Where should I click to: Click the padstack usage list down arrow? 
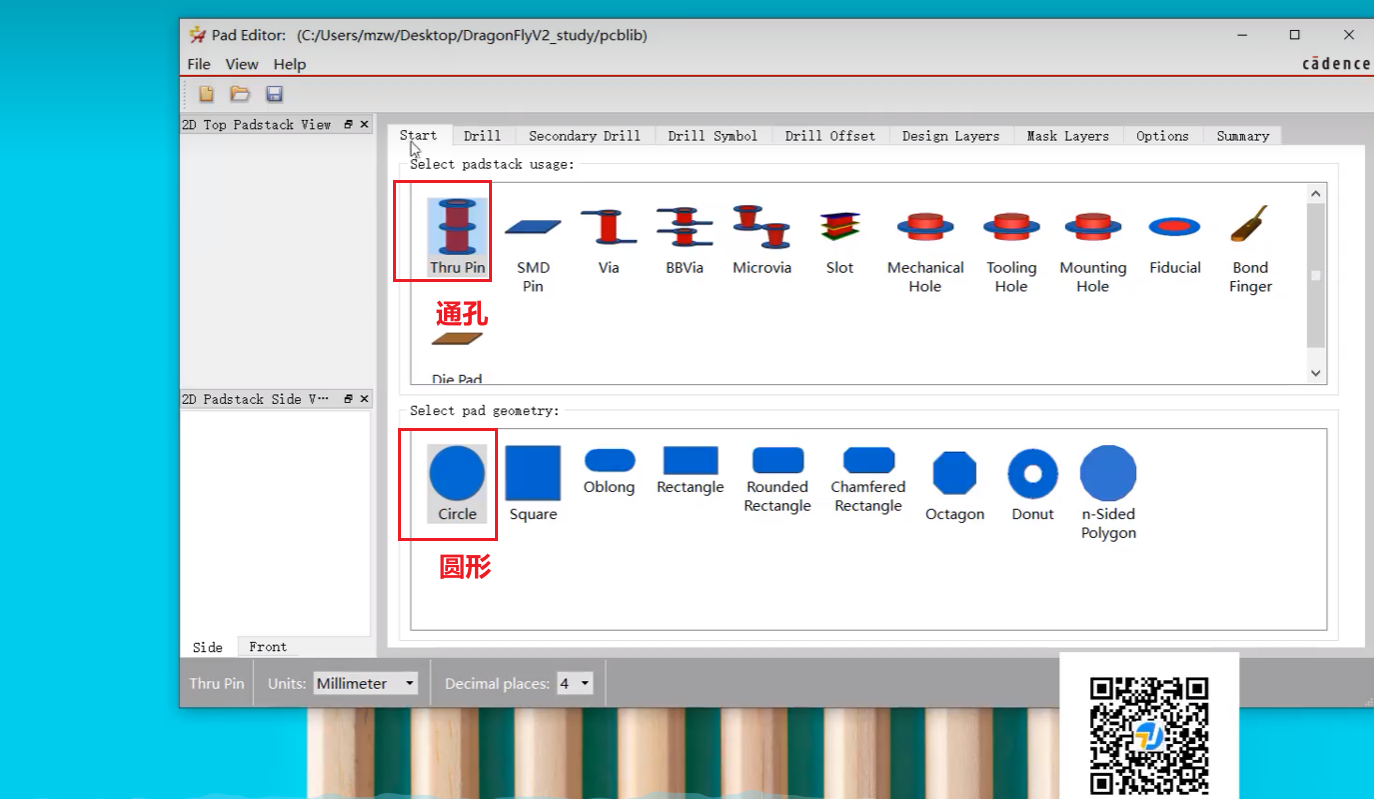(x=1316, y=372)
